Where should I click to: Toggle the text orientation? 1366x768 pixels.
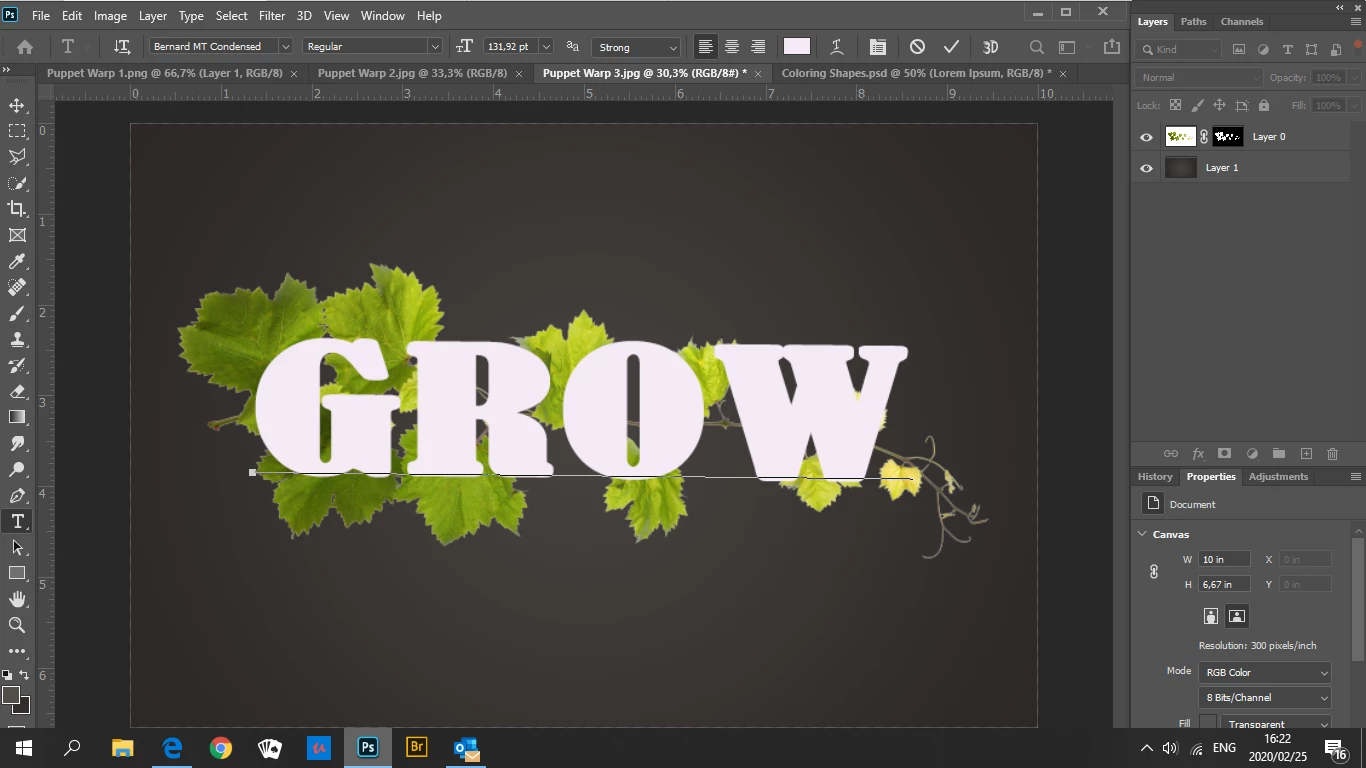click(x=122, y=46)
